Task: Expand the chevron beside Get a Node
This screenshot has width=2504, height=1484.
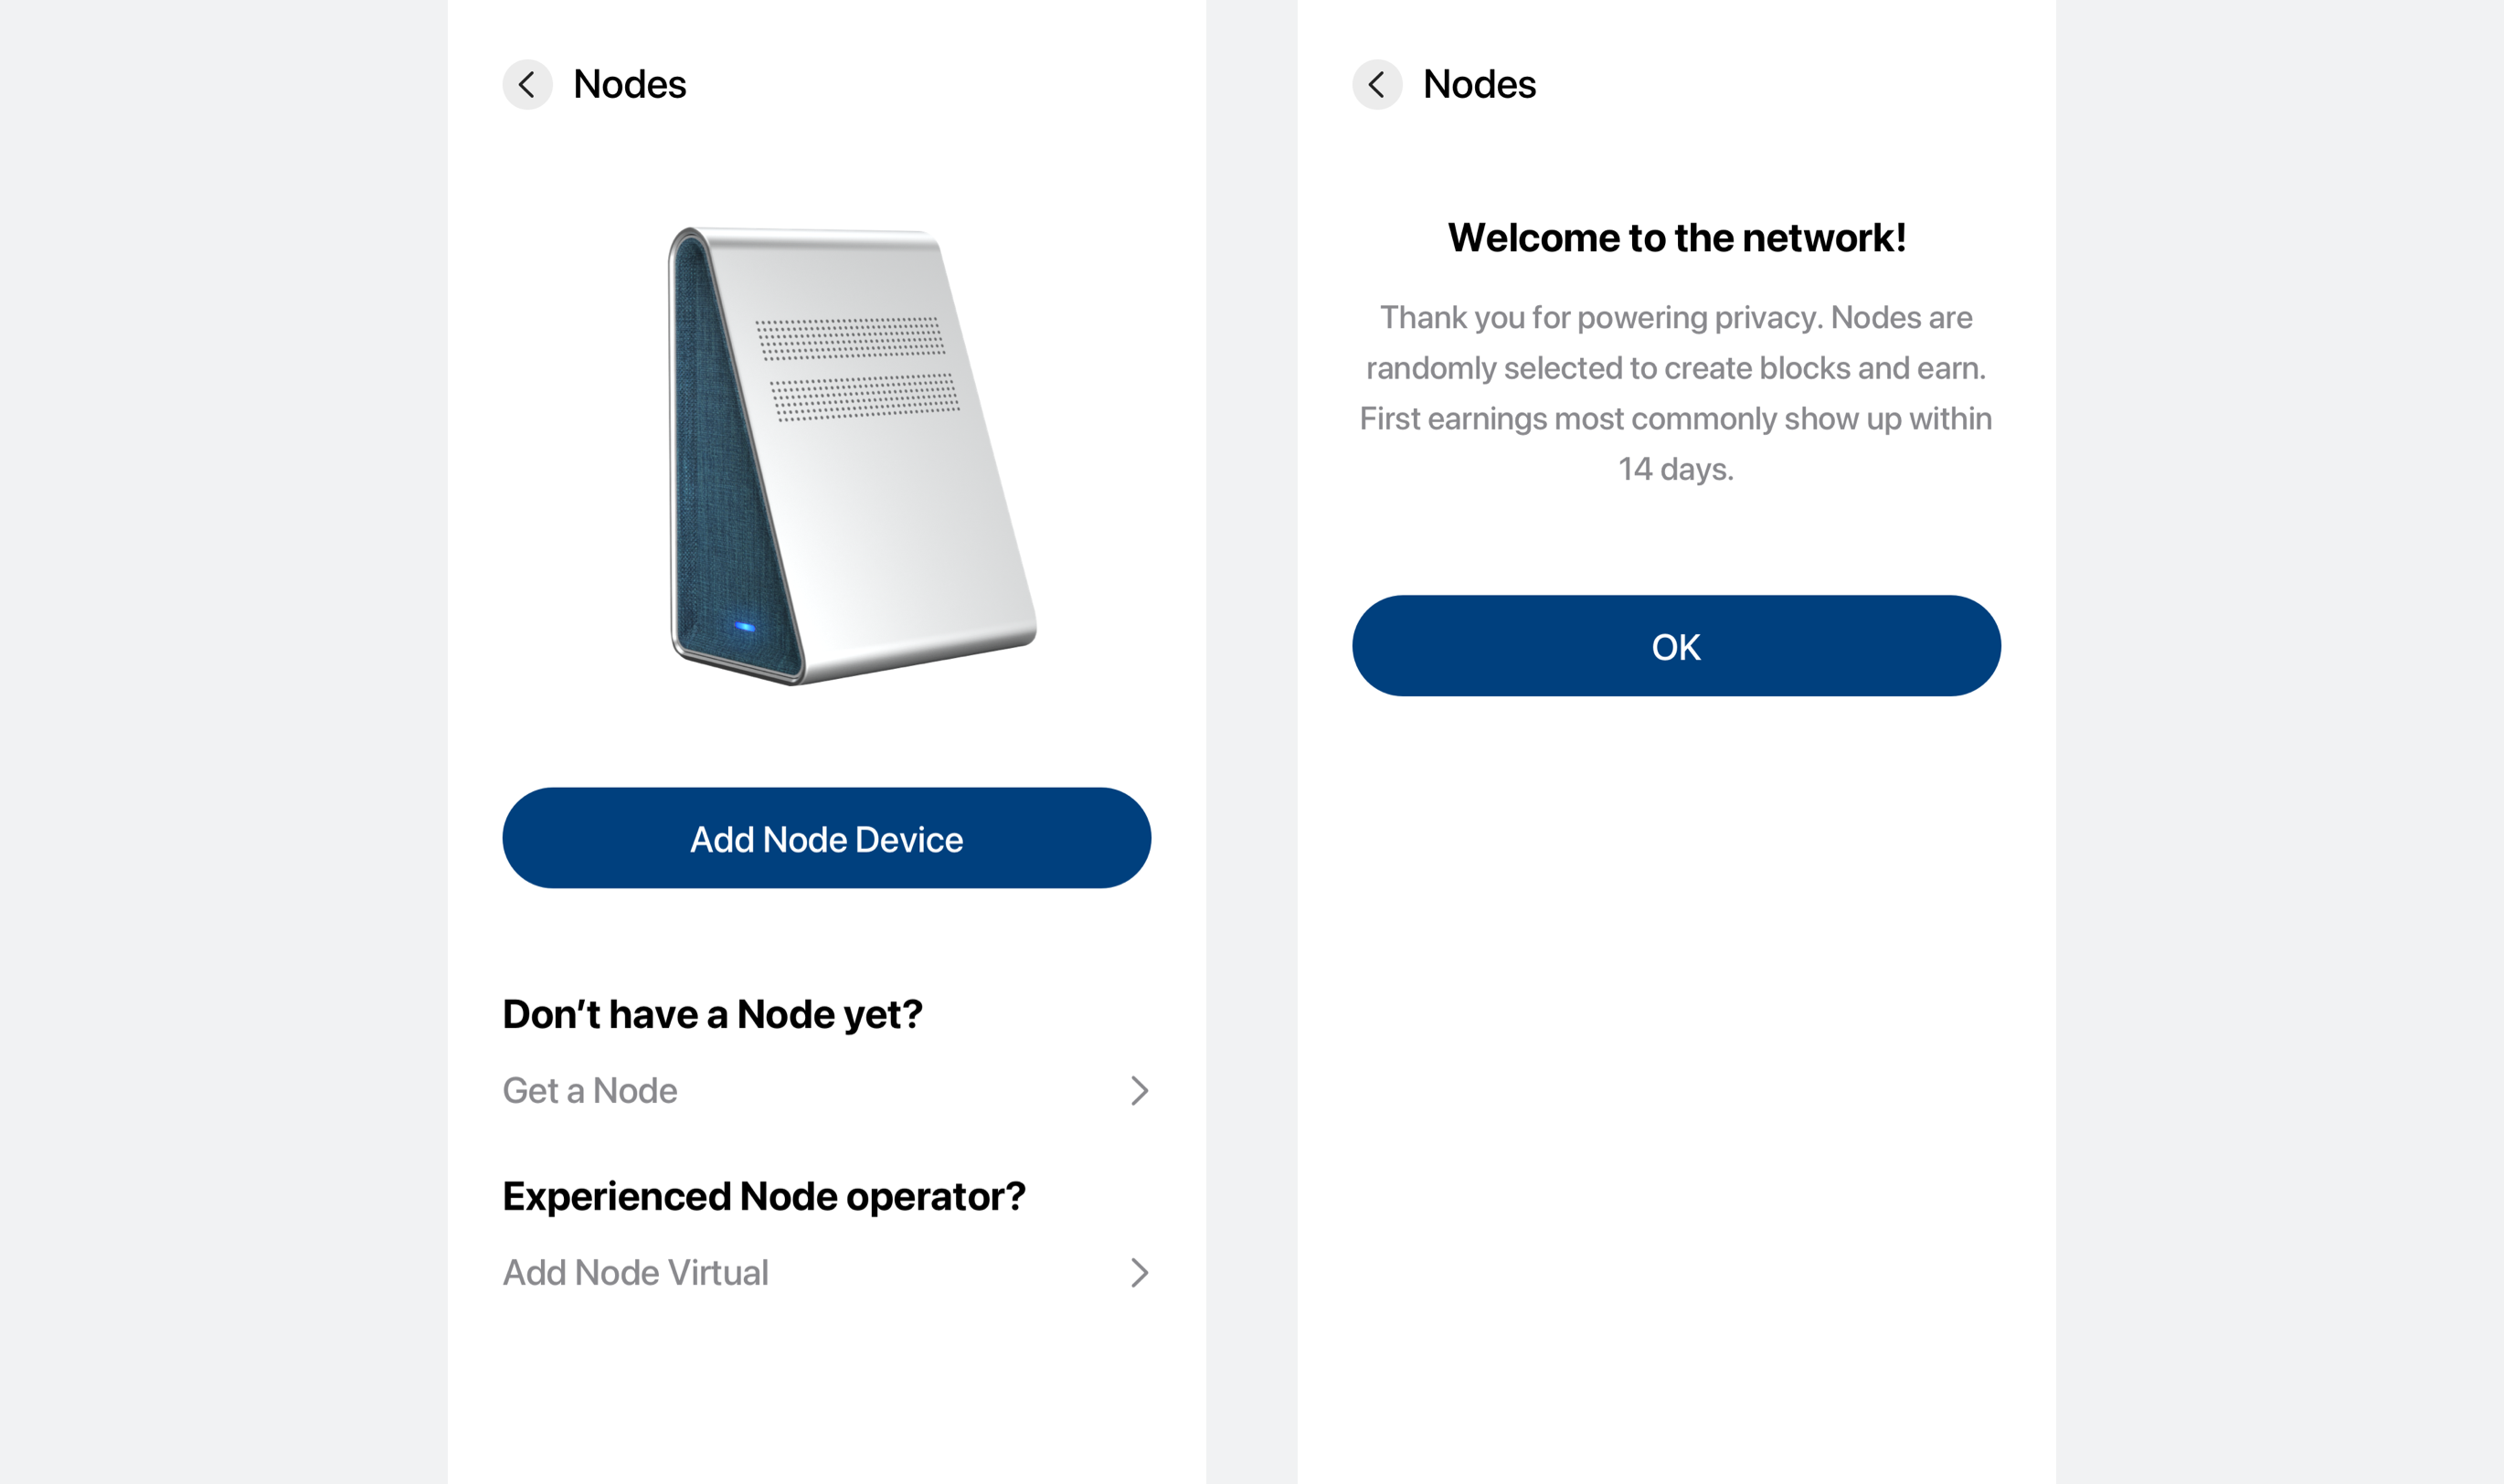Action: click(x=1139, y=1090)
